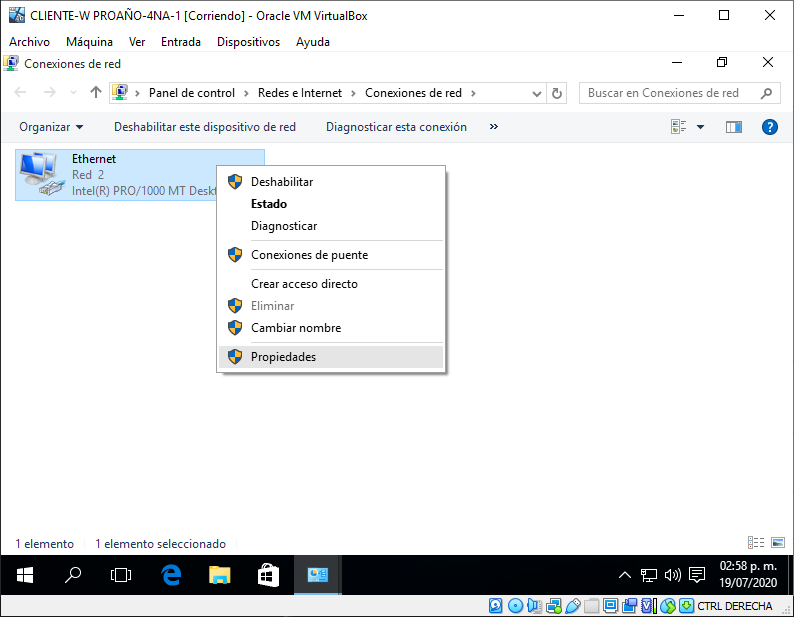Screen dimensions: 794x617
Task: Choose Estado in the context menu
Action: coord(331,204)
